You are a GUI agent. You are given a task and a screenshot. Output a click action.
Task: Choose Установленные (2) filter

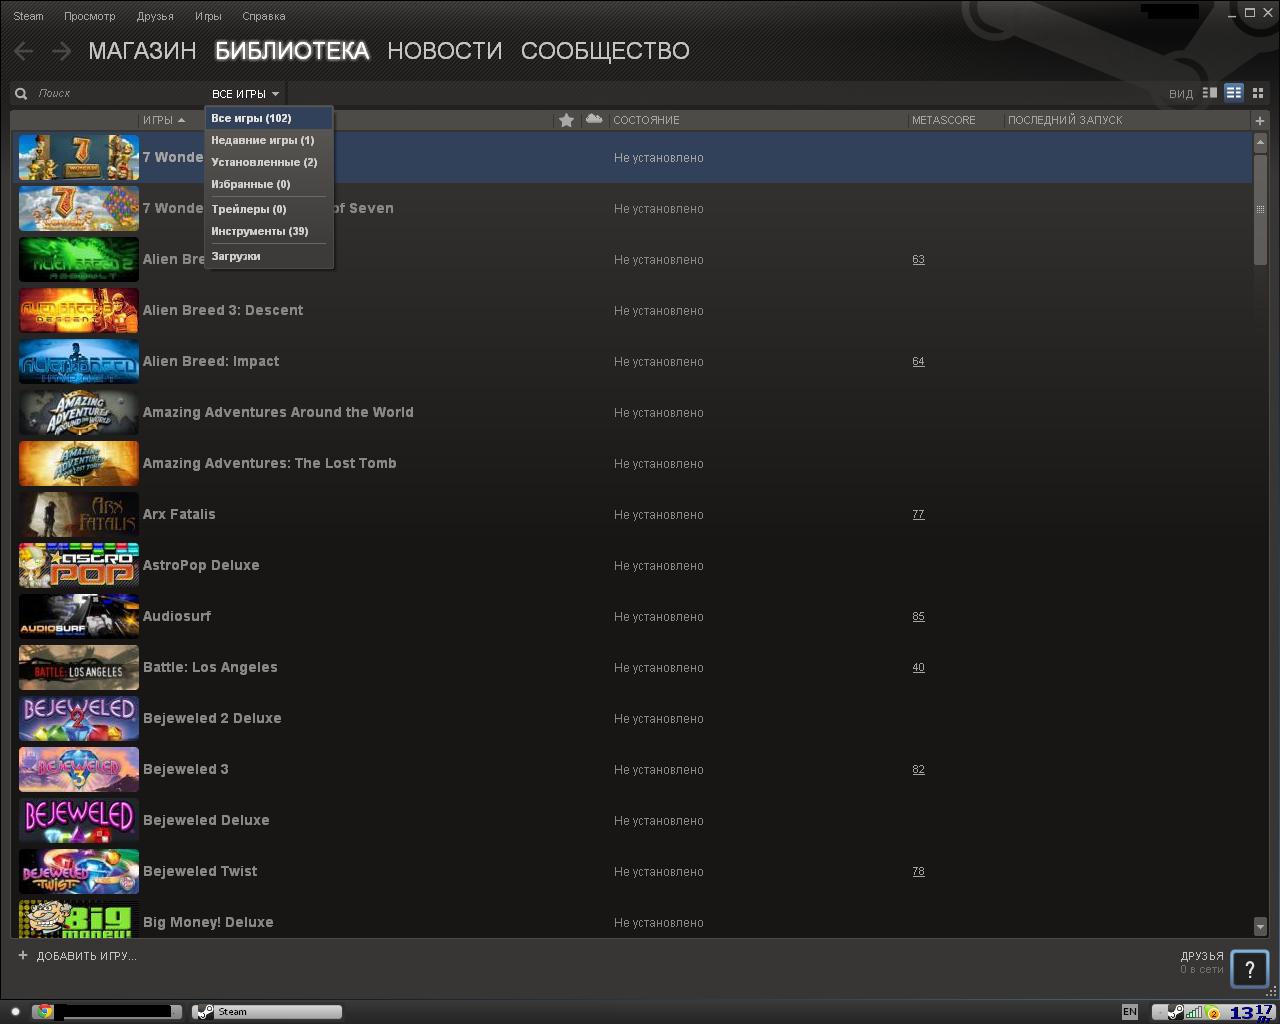pyautogui.click(x=268, y=162)
